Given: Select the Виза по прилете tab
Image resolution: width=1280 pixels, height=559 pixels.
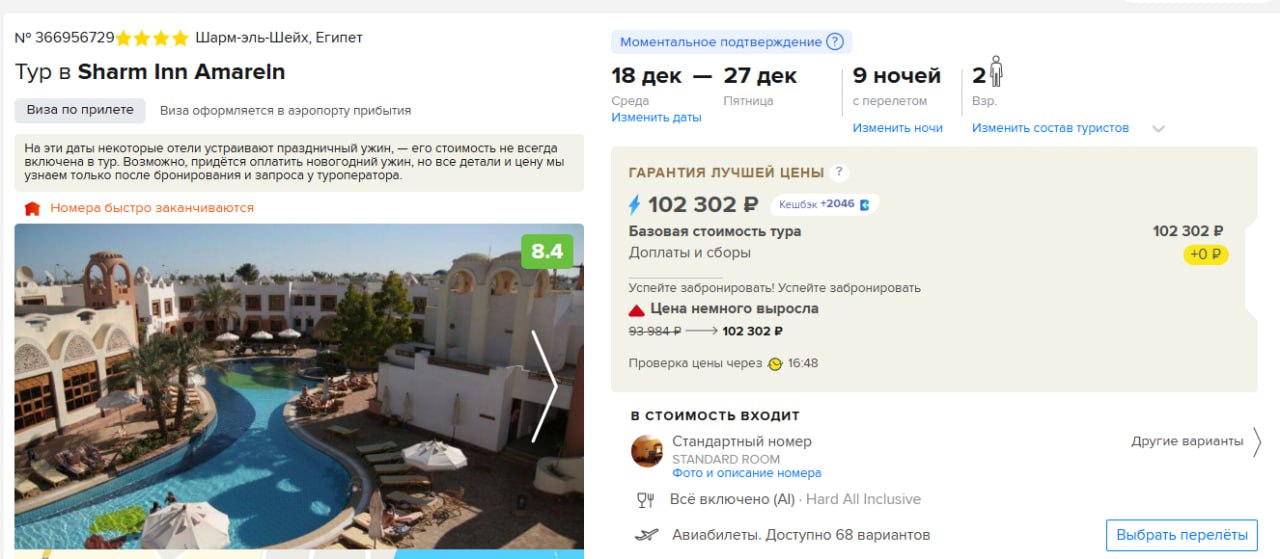Looking at the screenshot, I should click(80, 111).
